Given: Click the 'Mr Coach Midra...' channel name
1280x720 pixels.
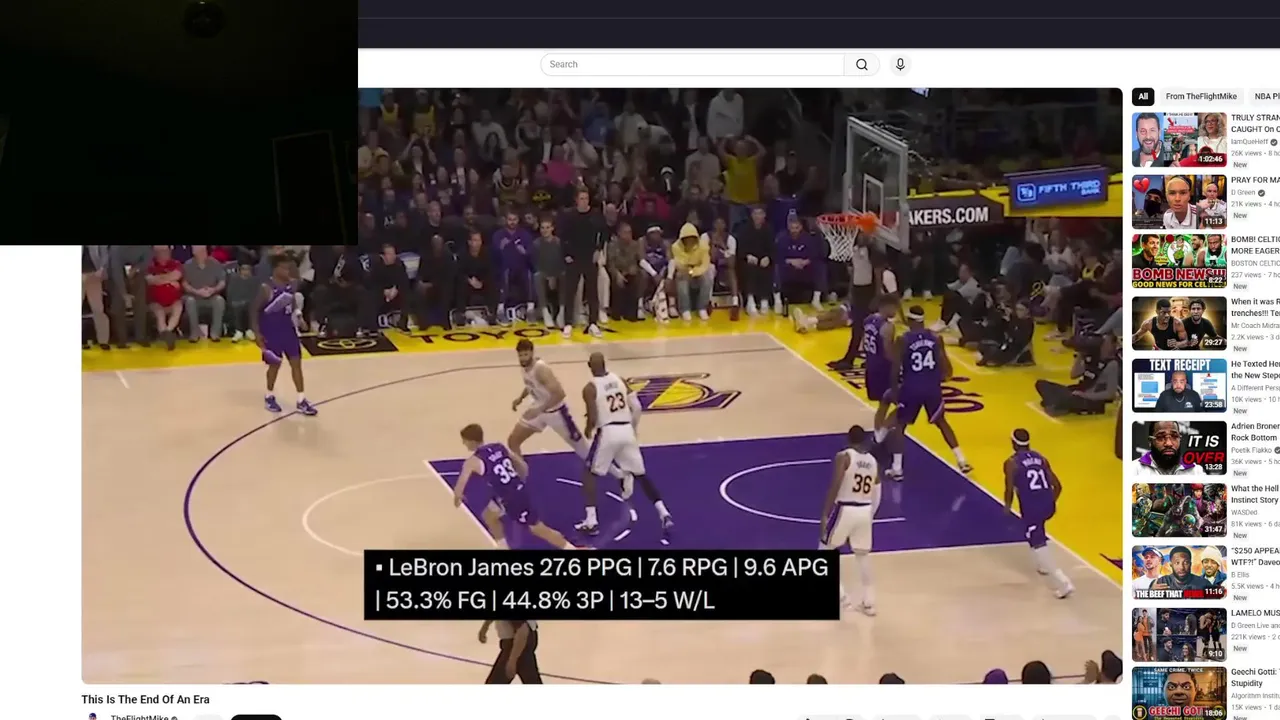Looking at the screenshot, I should coord(1255,325).
